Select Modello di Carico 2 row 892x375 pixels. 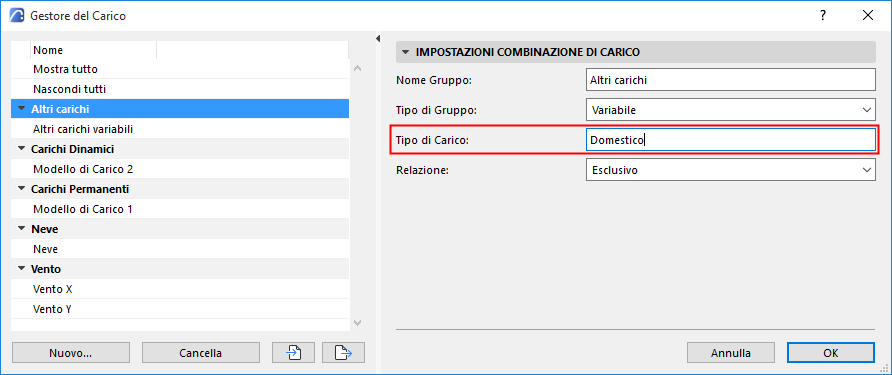[180, 169]
